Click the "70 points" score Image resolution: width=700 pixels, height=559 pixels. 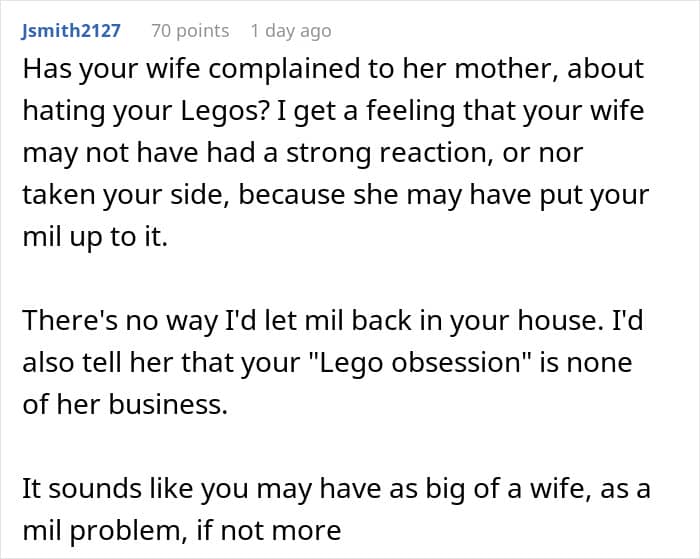[x=190, y=31]
